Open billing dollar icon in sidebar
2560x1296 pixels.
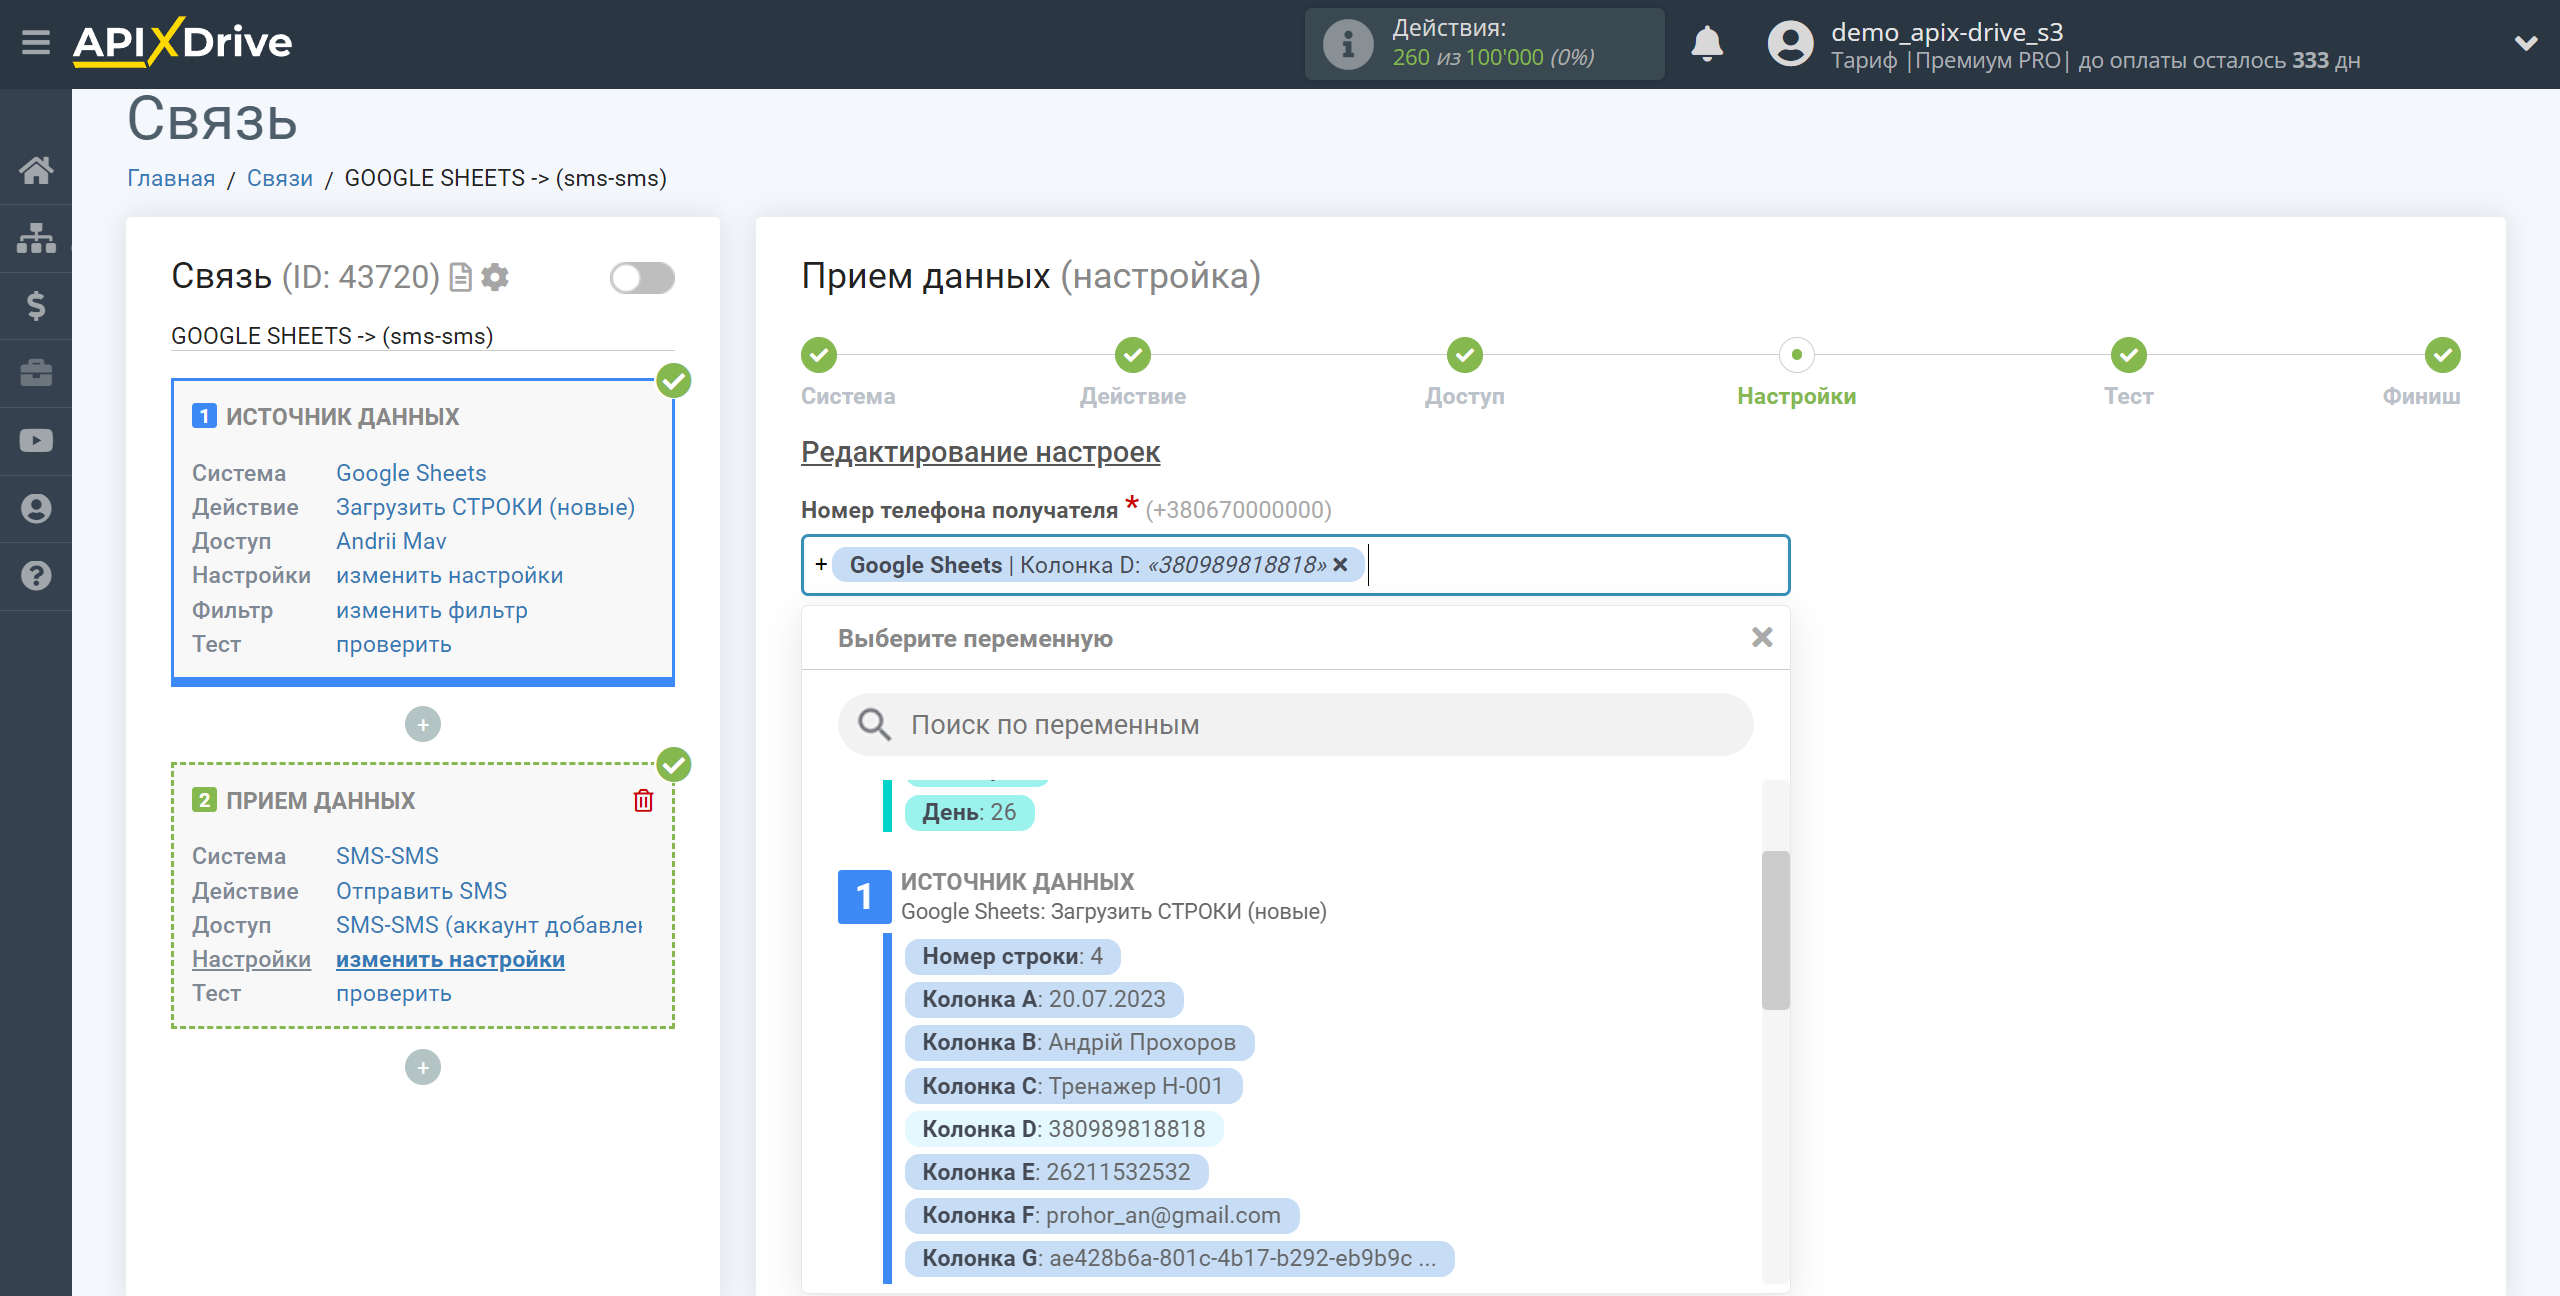pos(36,305)
